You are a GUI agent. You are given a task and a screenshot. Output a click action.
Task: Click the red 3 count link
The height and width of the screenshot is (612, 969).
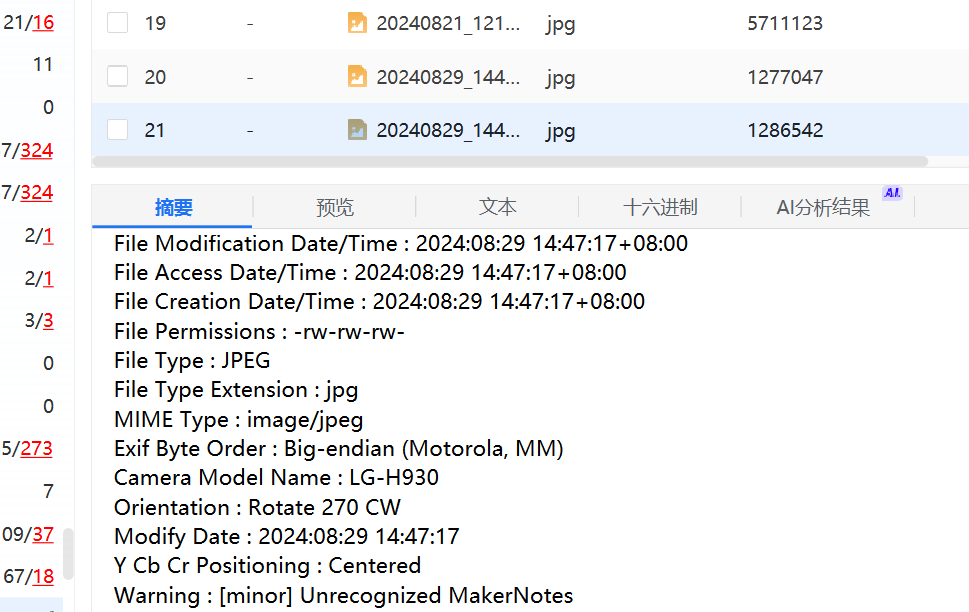tap(48, 320)
